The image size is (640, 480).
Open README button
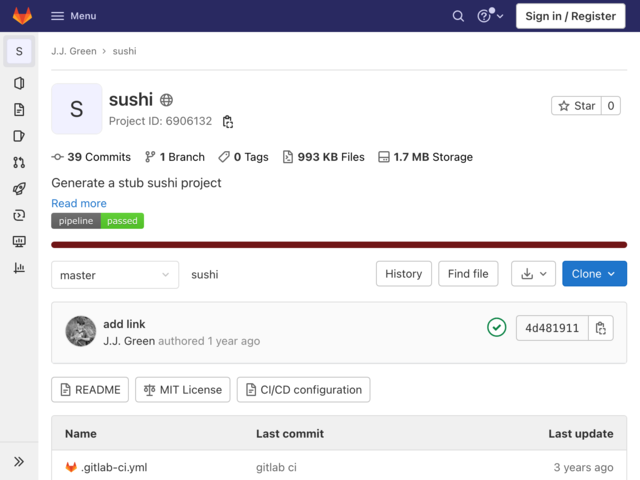pos(90,390)
